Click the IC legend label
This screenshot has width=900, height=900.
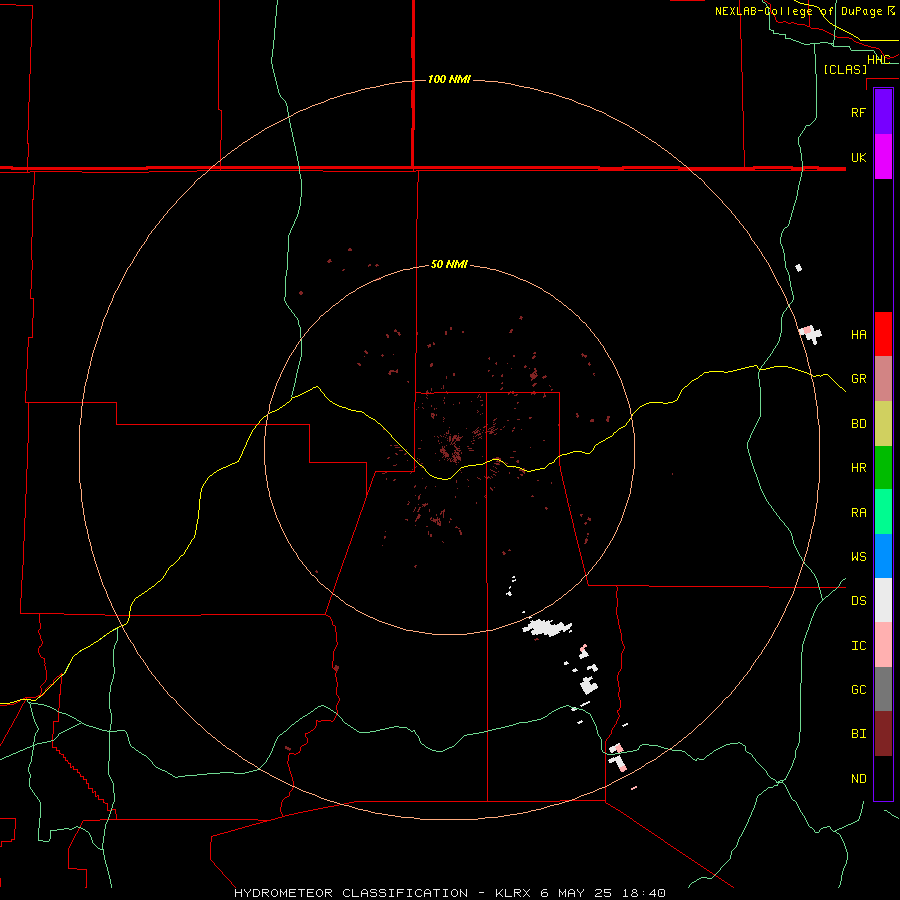click(x=858, y=646)
